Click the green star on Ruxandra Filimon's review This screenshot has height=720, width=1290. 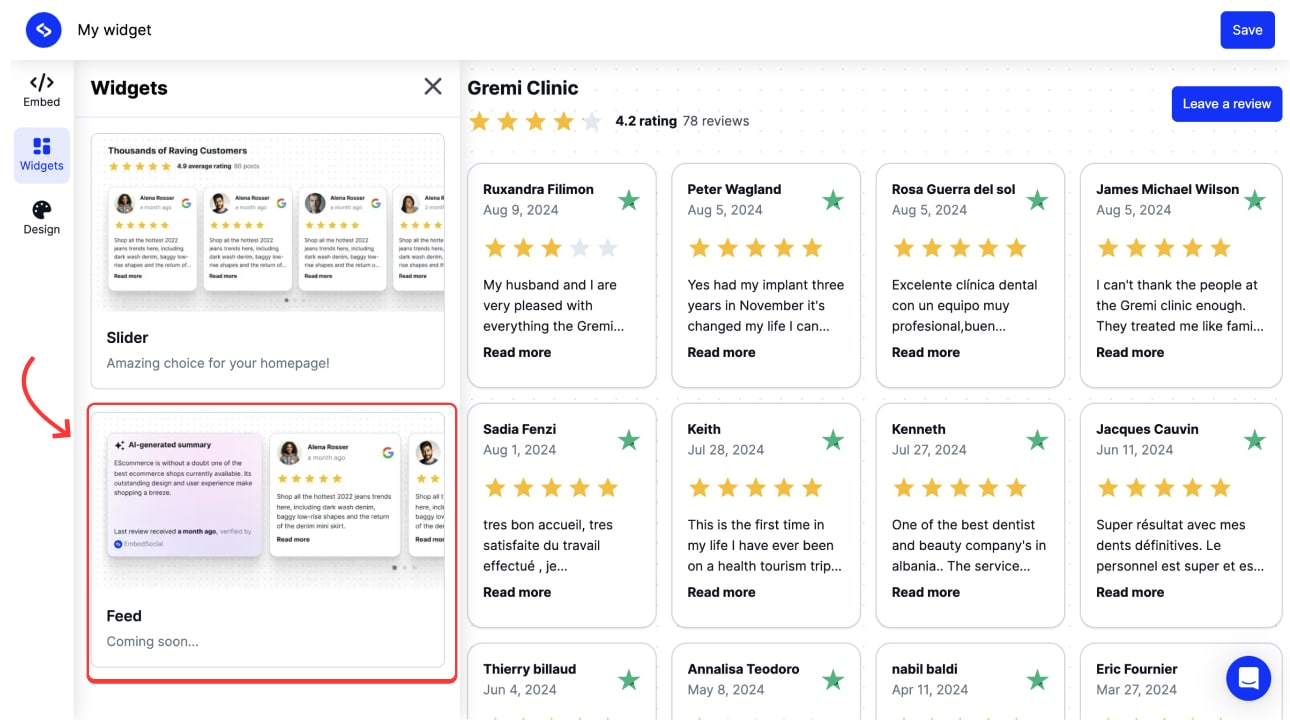[x=629, y=200]
